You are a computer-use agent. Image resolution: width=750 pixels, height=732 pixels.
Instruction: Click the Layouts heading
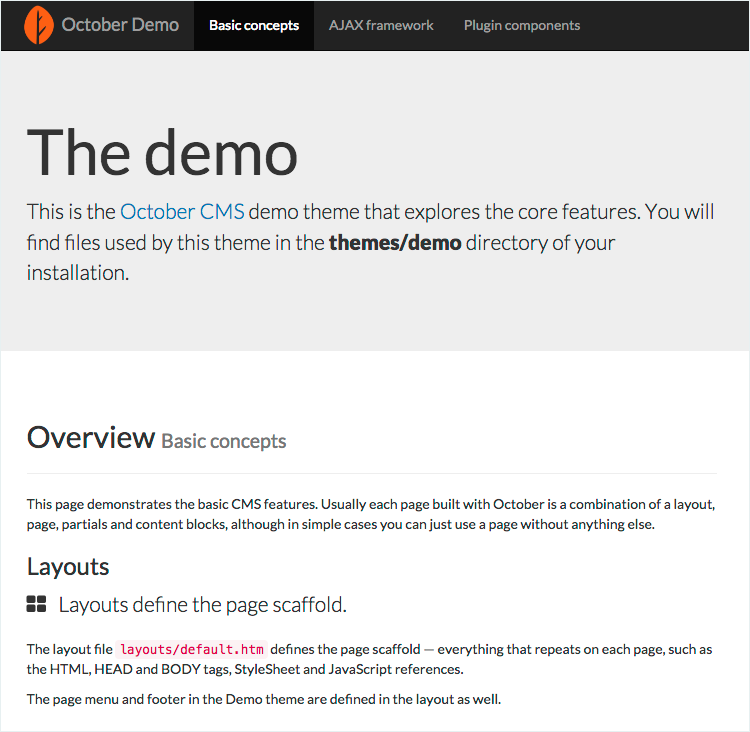pyautogui.click(x=68, y=567)
